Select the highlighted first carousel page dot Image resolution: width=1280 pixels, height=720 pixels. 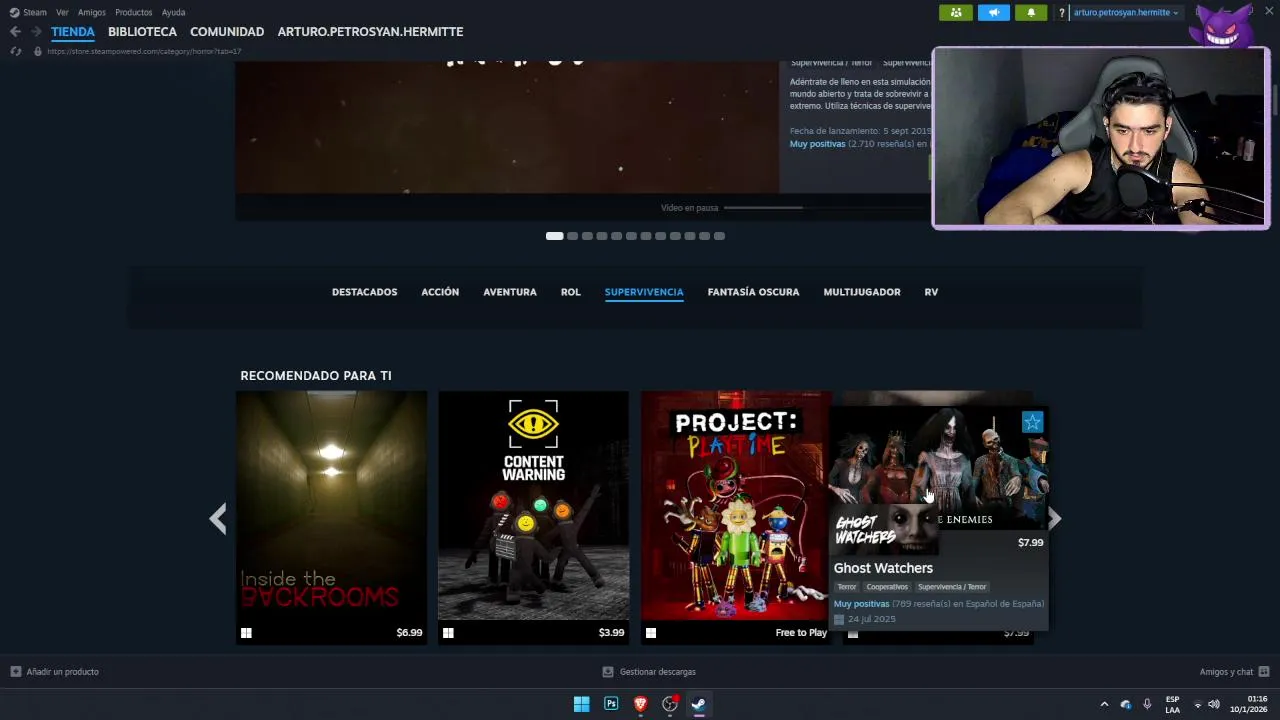point(554,236)
